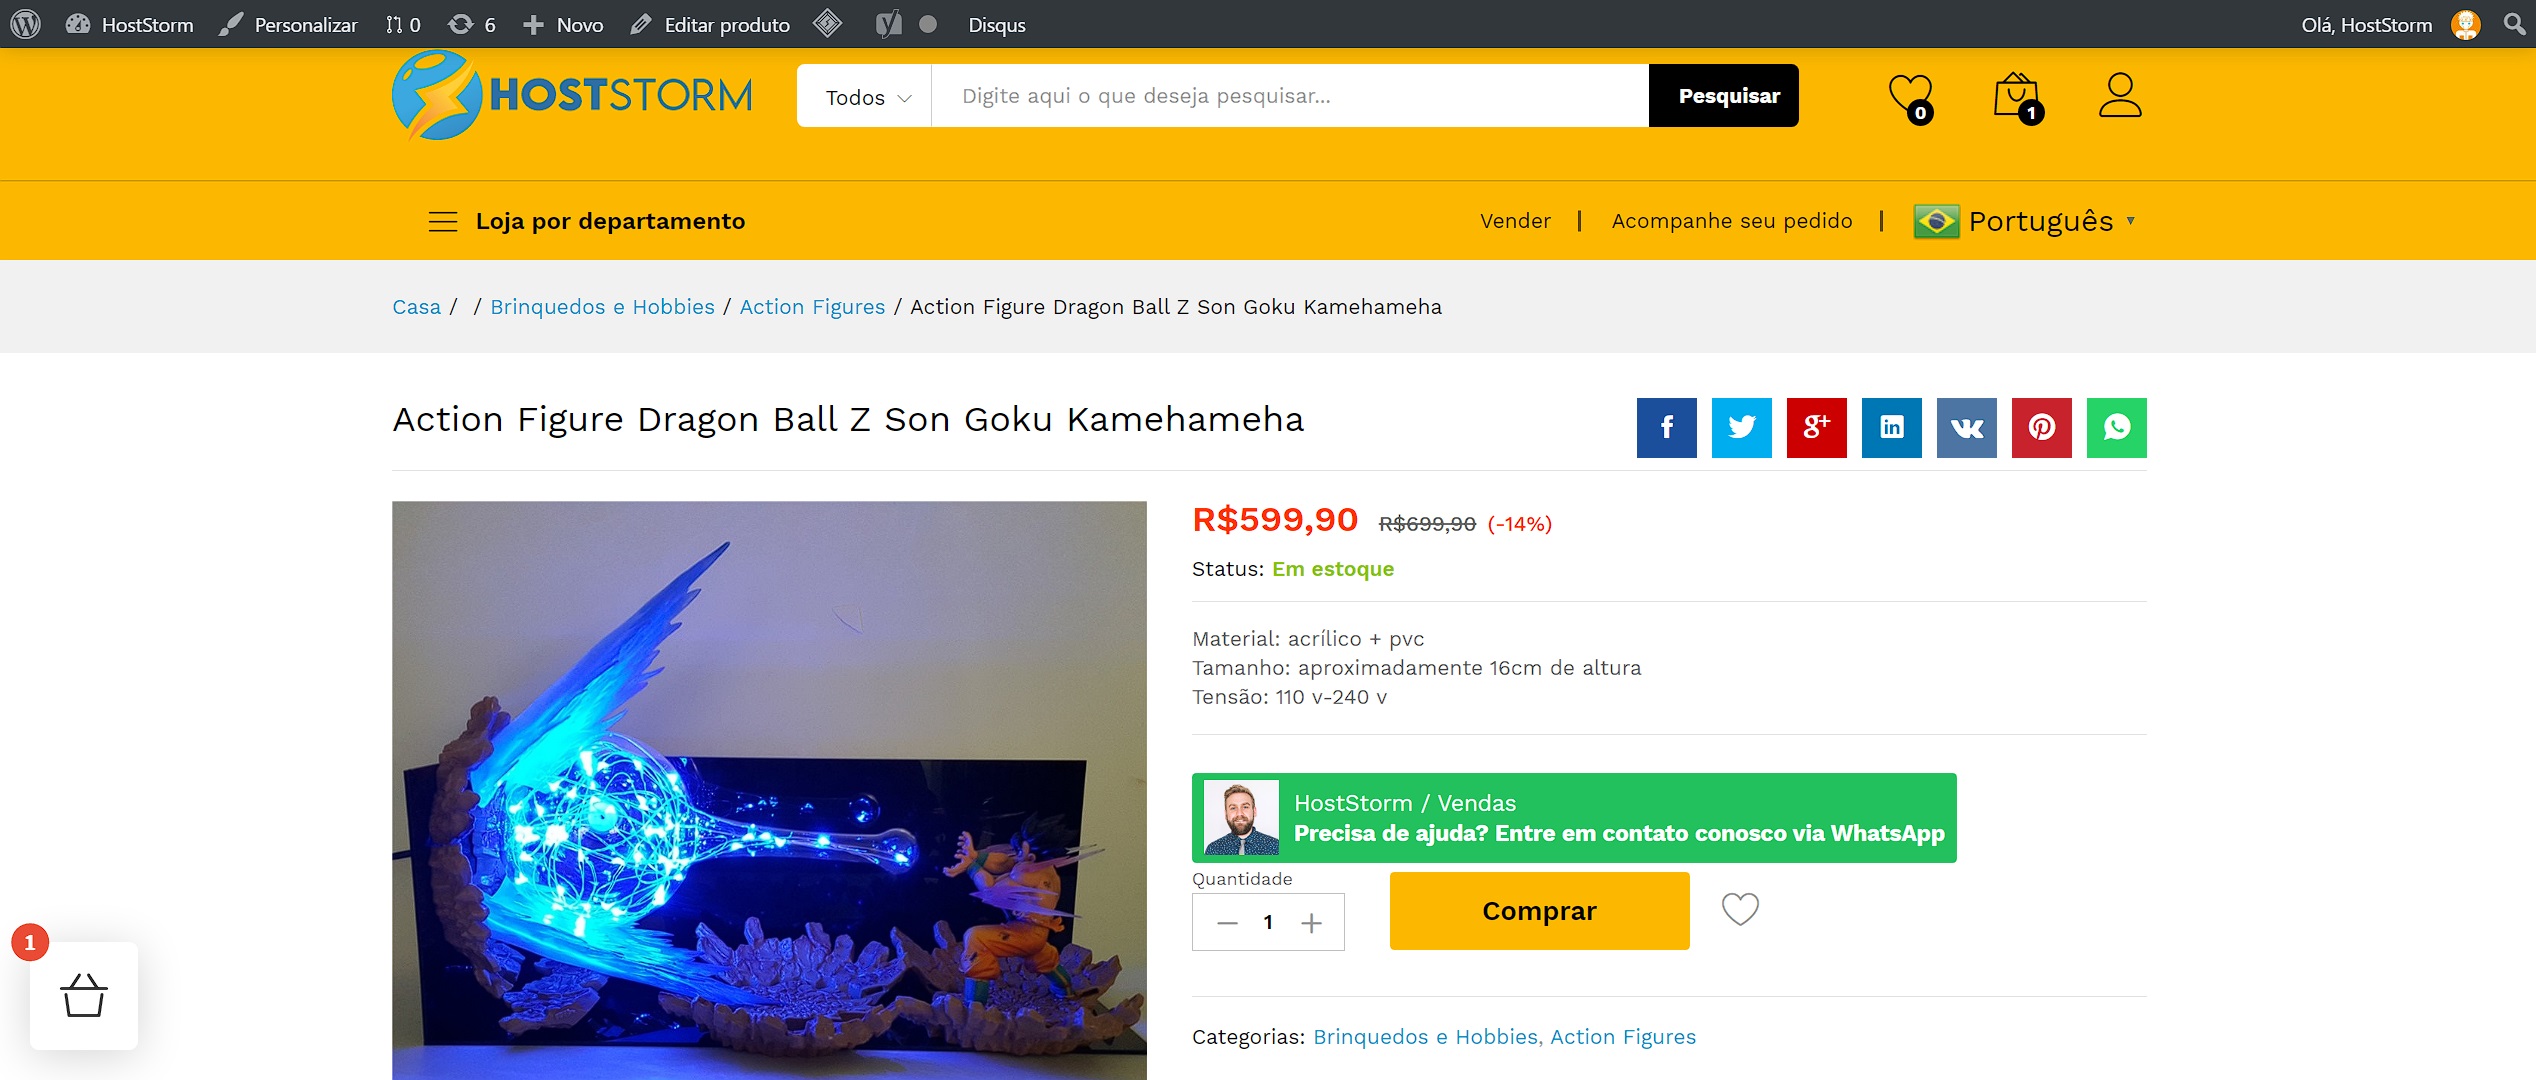This screenshot has height=1080, width=2536.
Task: Open the shopping cart bag icon in header
Action: point(2018,97)
